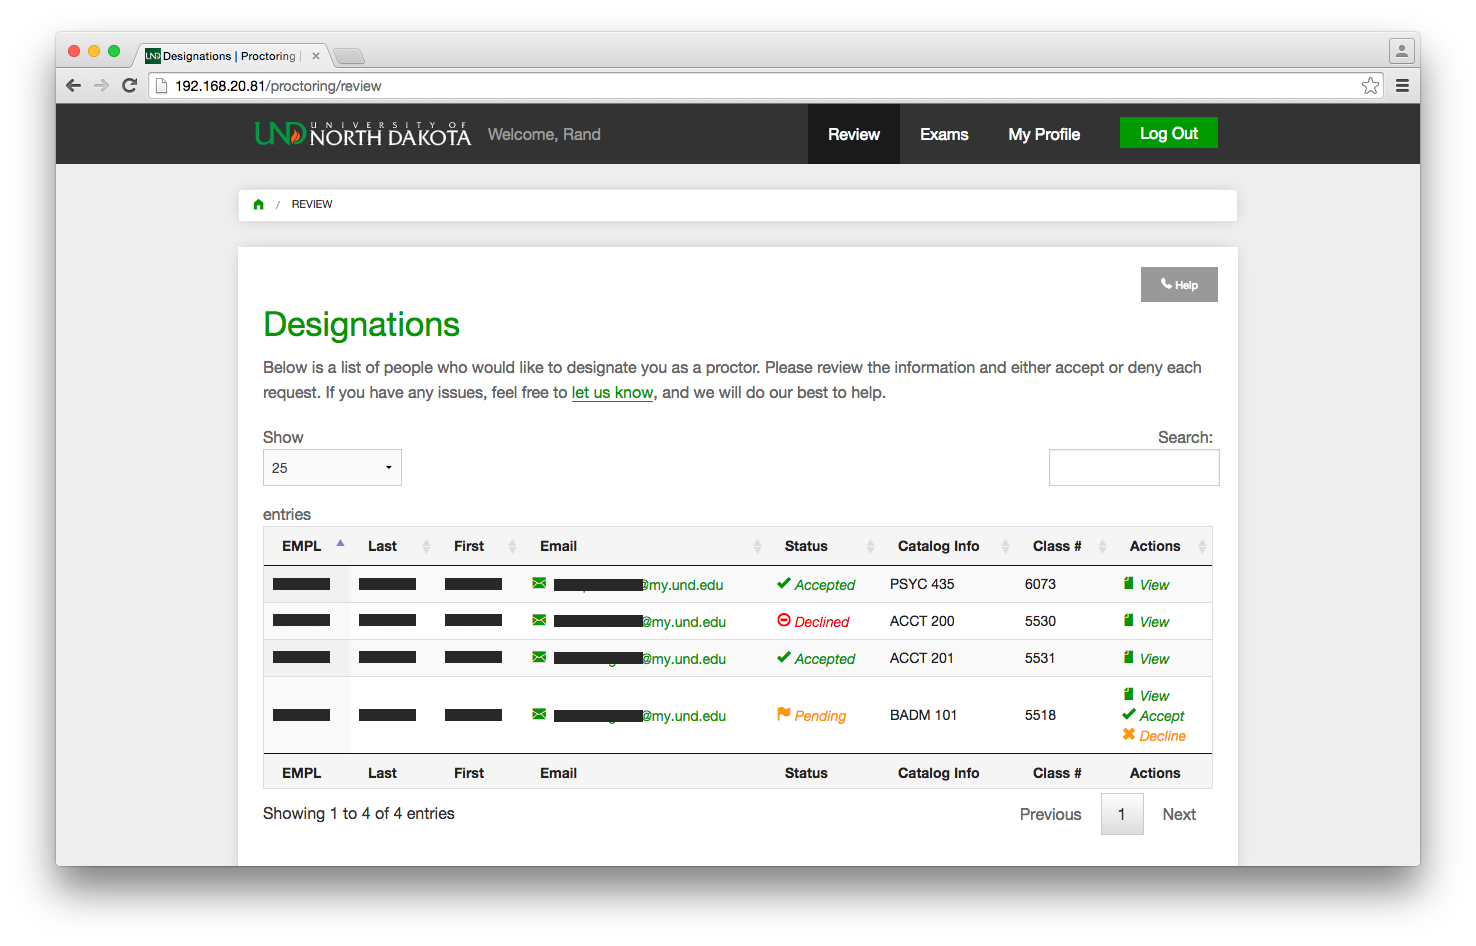Click the Decline X icon for BADM 101
Viewport: 1476px width, 946px height.
1129,734
